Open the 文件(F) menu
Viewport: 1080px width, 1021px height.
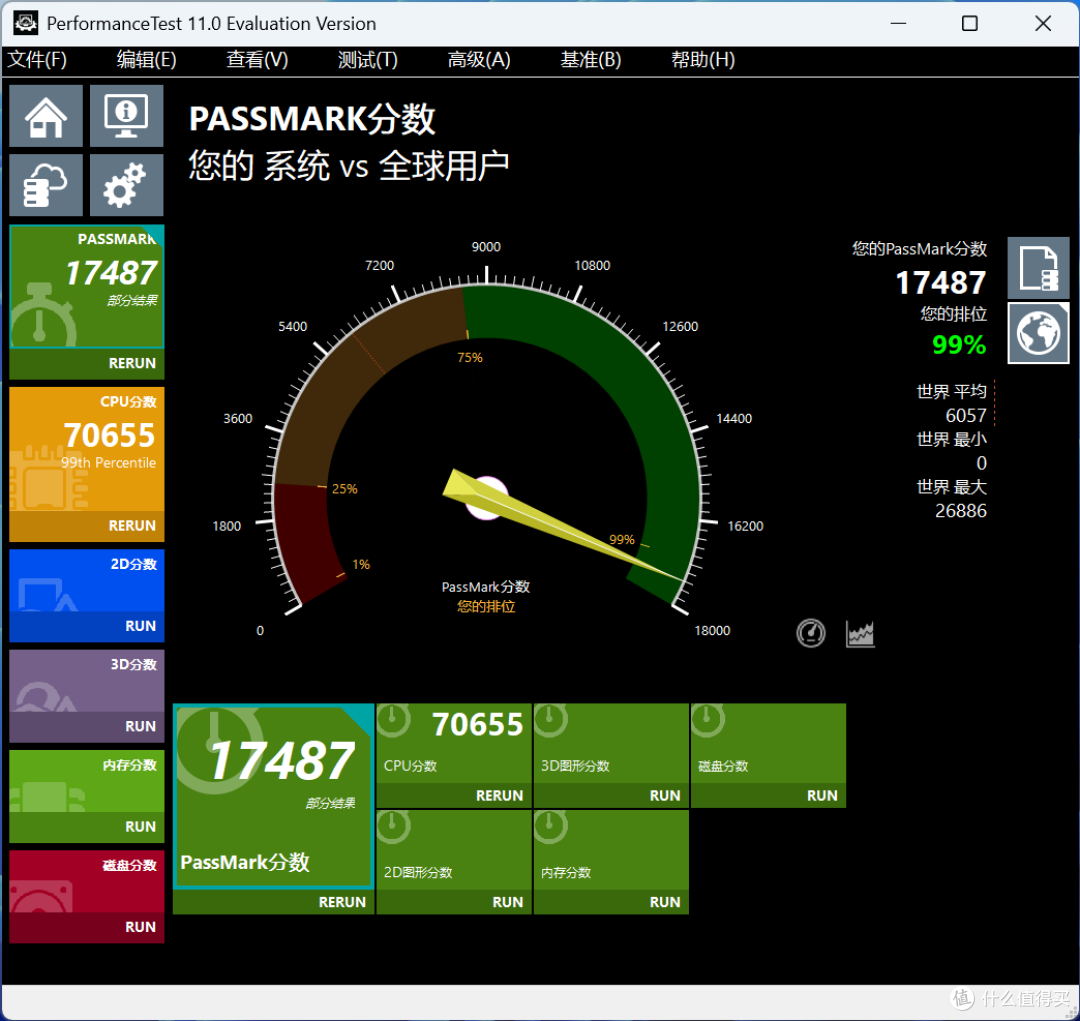click(x=37, y=60)
